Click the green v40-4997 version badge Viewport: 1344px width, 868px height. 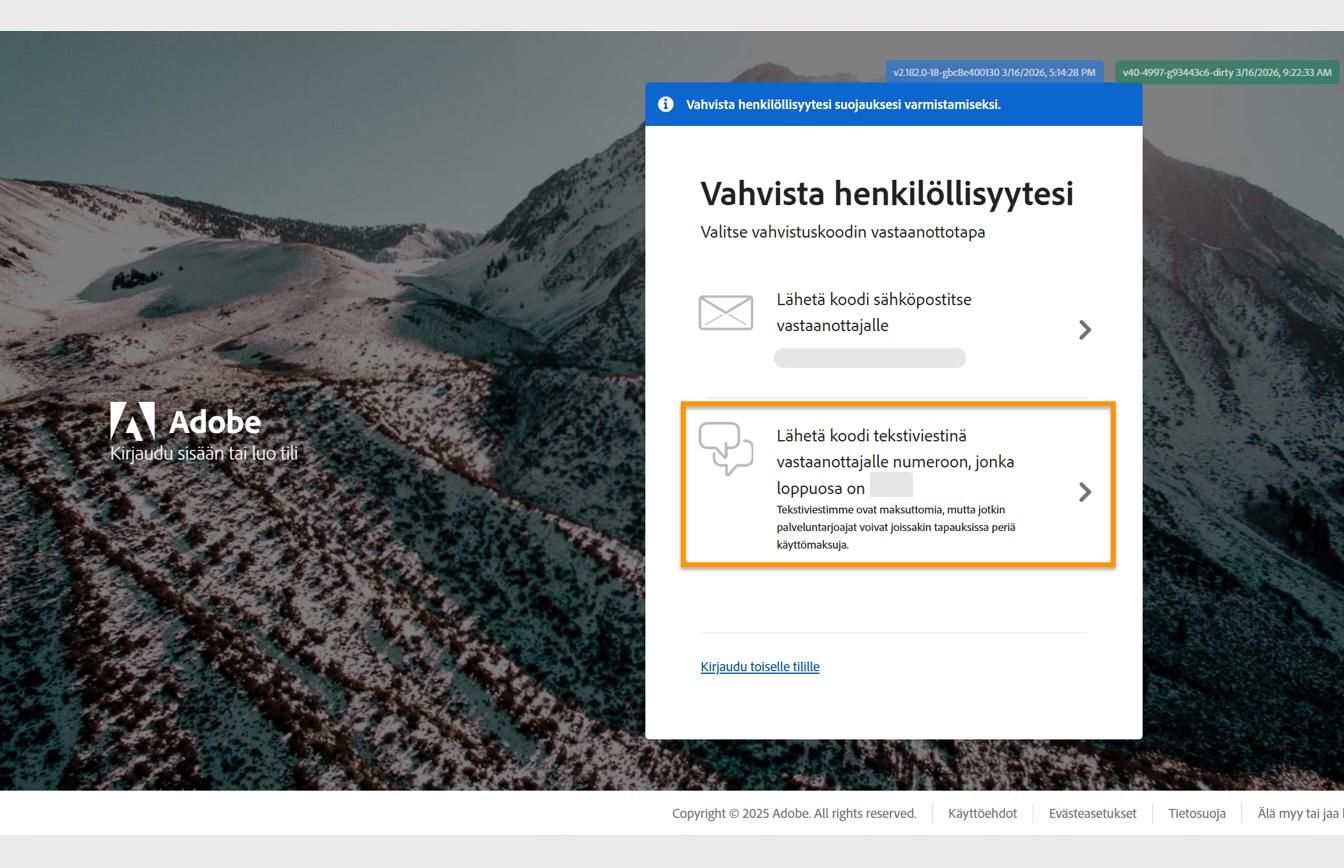(x=1225, y=73)
